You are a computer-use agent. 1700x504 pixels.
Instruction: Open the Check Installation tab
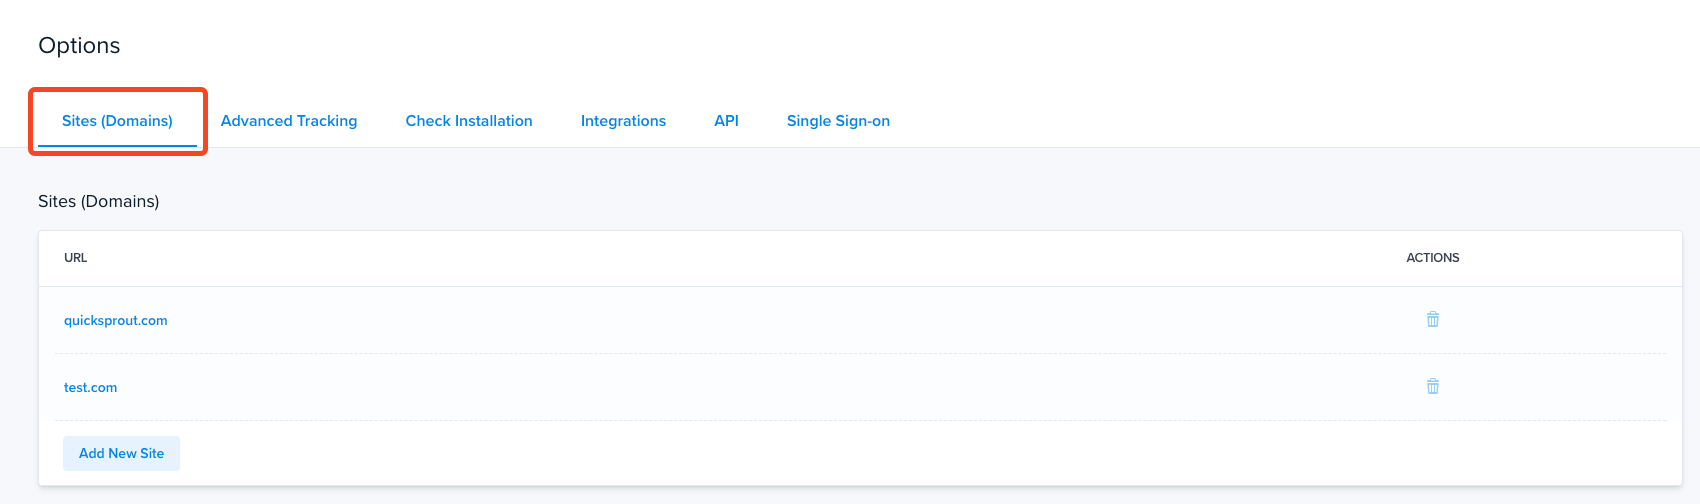coord(469,121)
